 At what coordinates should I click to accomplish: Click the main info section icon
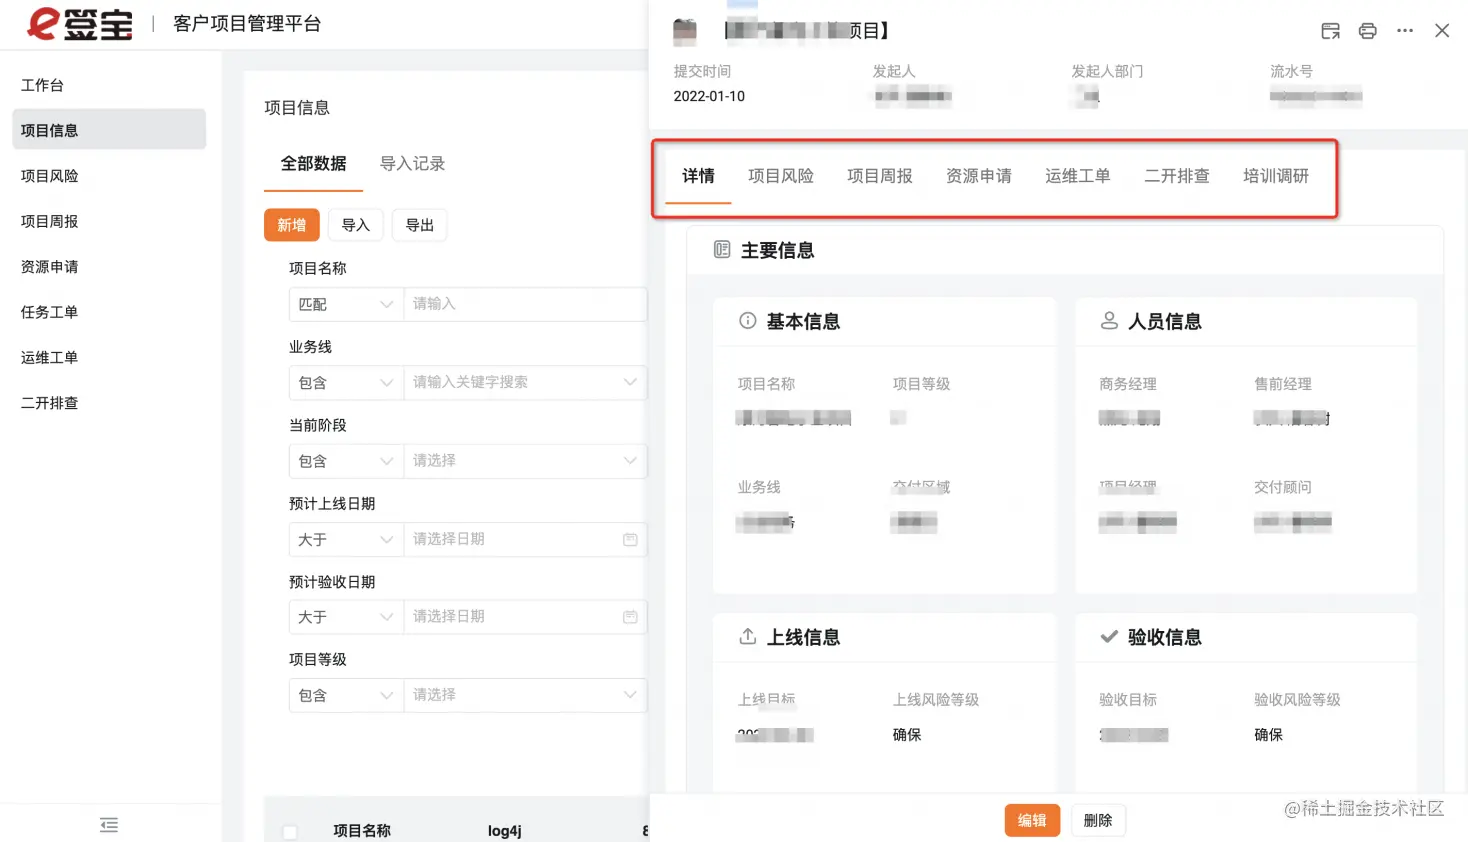click(x=722, y=250)
